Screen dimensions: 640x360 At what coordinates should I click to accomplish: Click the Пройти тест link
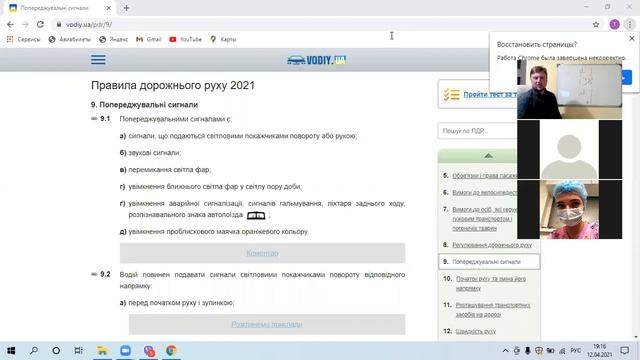coord(490,94)
